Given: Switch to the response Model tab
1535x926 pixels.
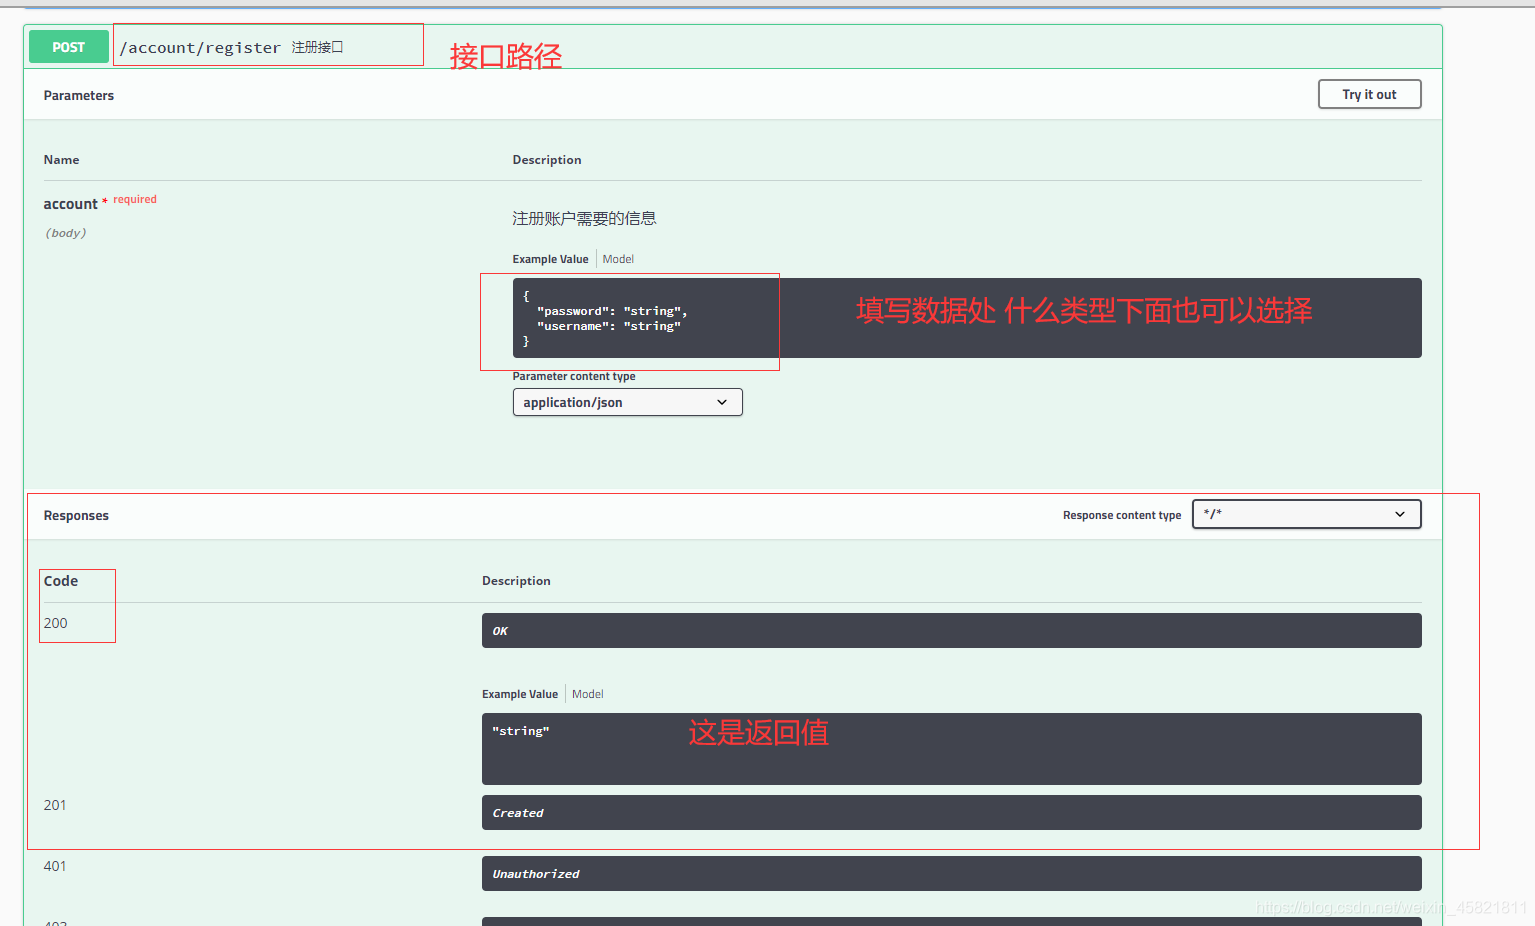Looking at the screenshot, I should pos(588,694).
